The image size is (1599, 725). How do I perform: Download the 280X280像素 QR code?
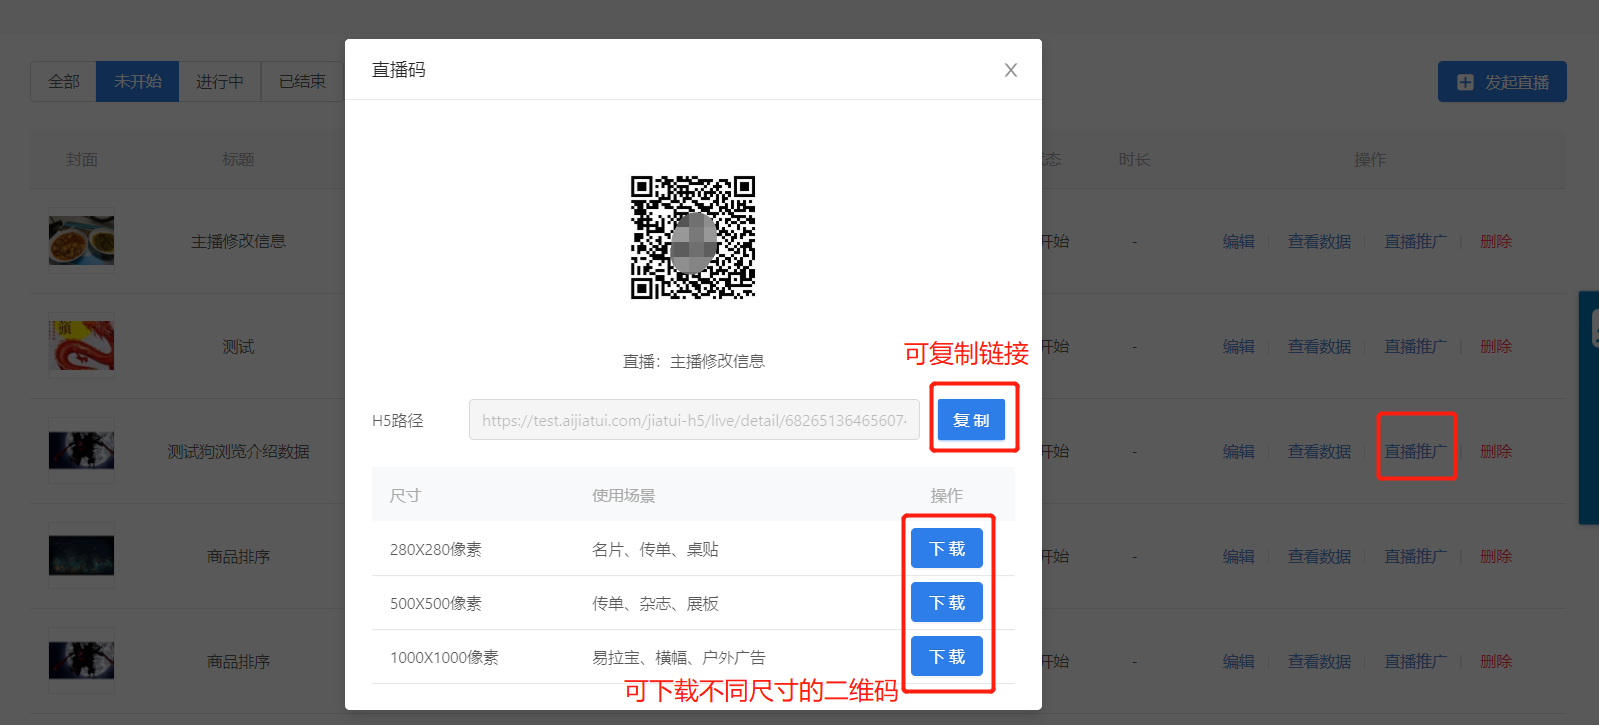point(947,548)
